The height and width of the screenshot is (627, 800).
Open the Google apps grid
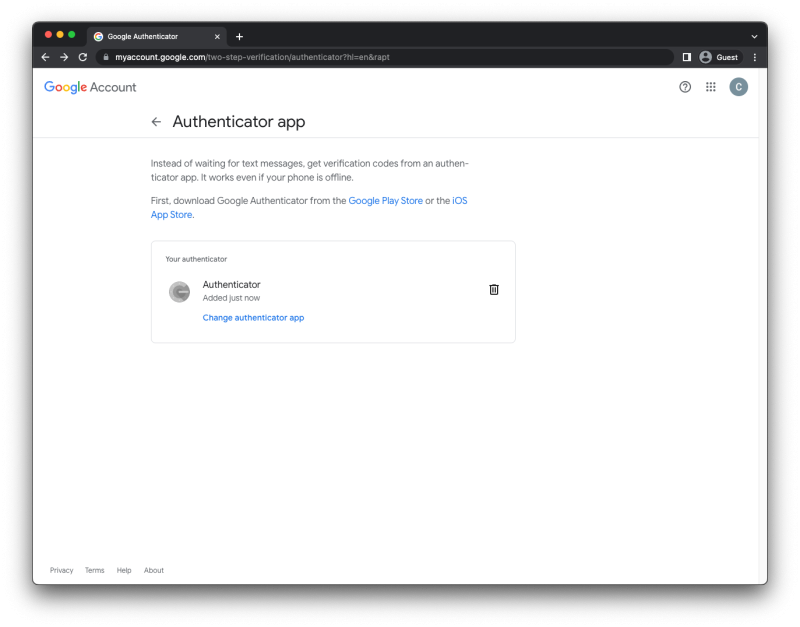click(x=710, y=87)
